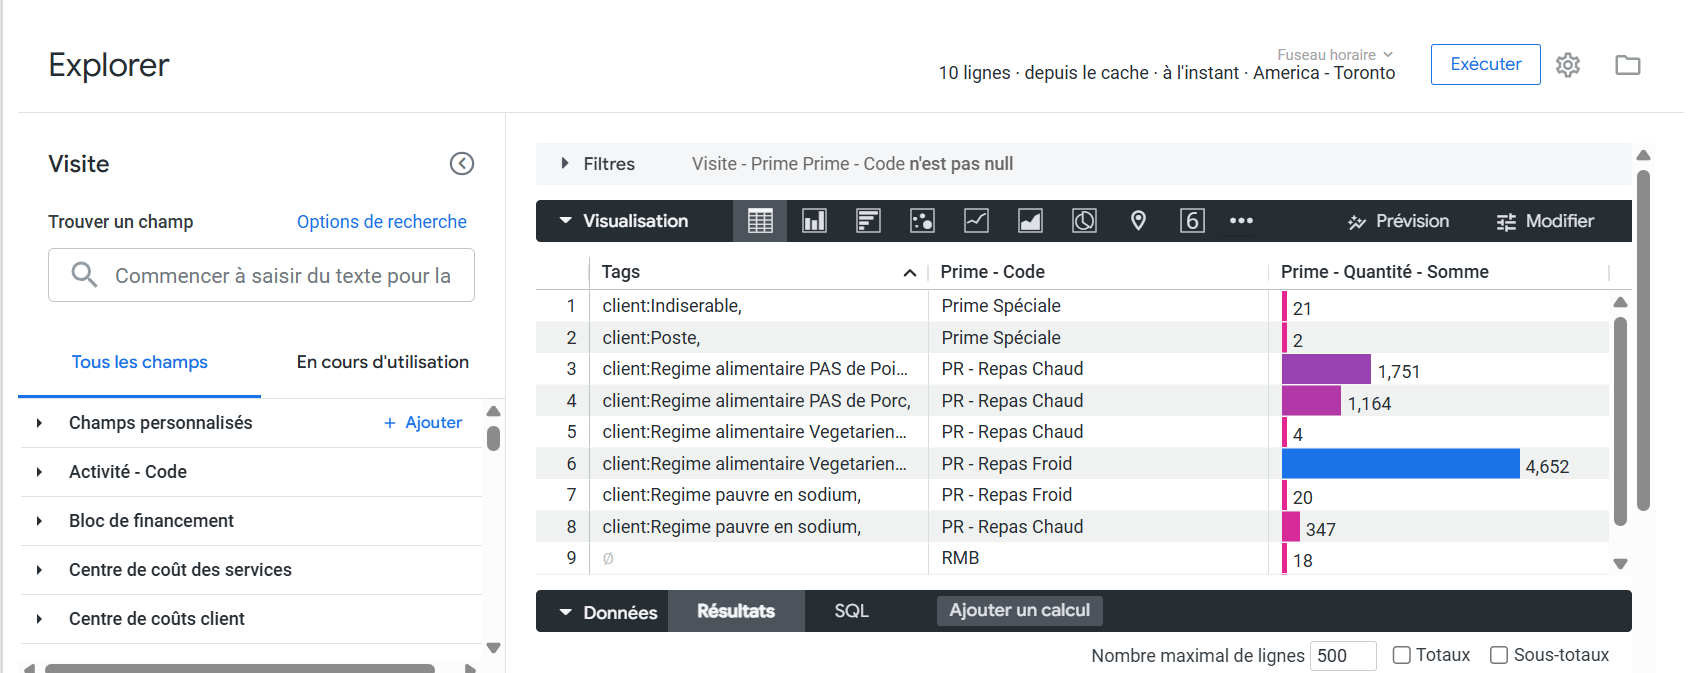
Task: Click the Ajouter un calcul button
Action: [1019, 611]
